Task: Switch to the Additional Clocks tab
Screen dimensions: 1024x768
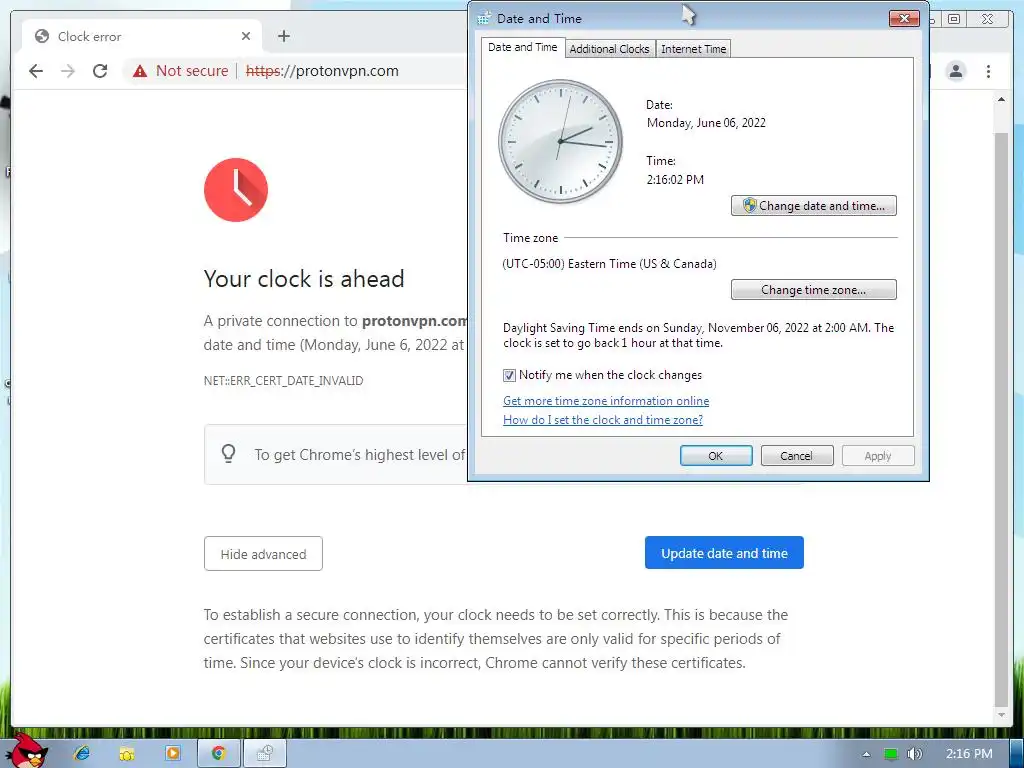Action: point(609,49)
